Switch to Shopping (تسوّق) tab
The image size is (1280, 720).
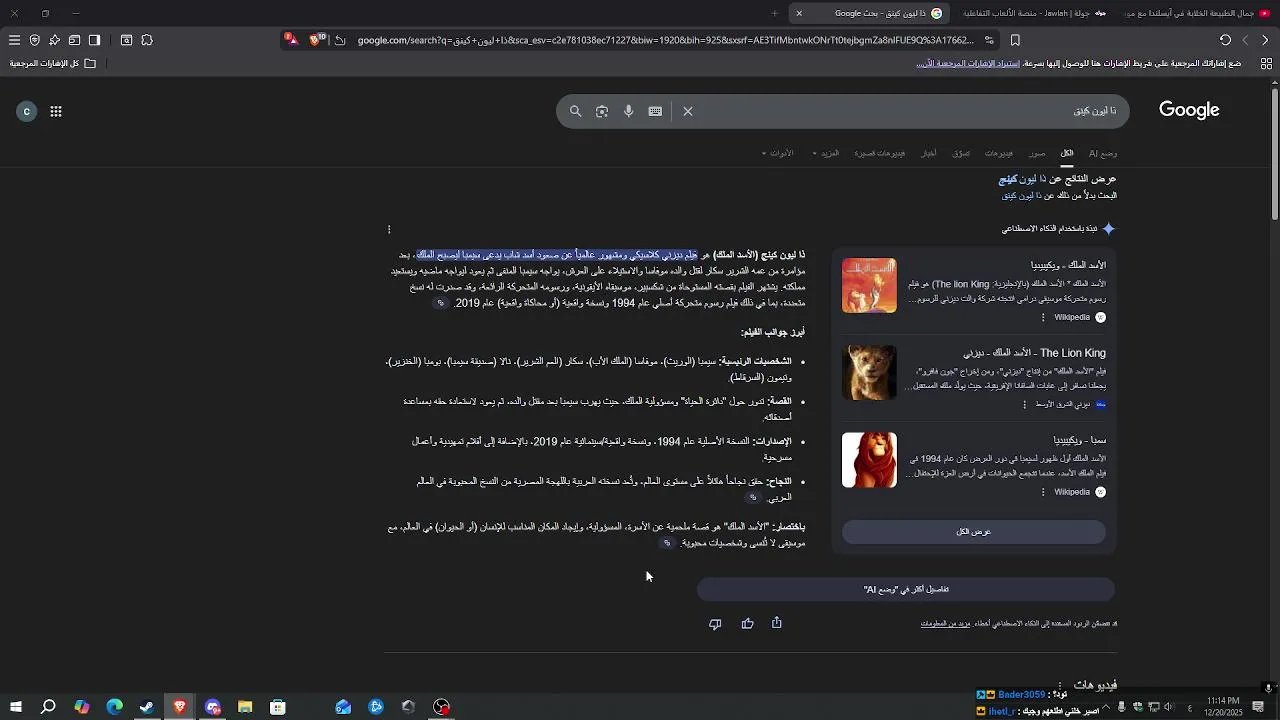[x=961, y=153]
